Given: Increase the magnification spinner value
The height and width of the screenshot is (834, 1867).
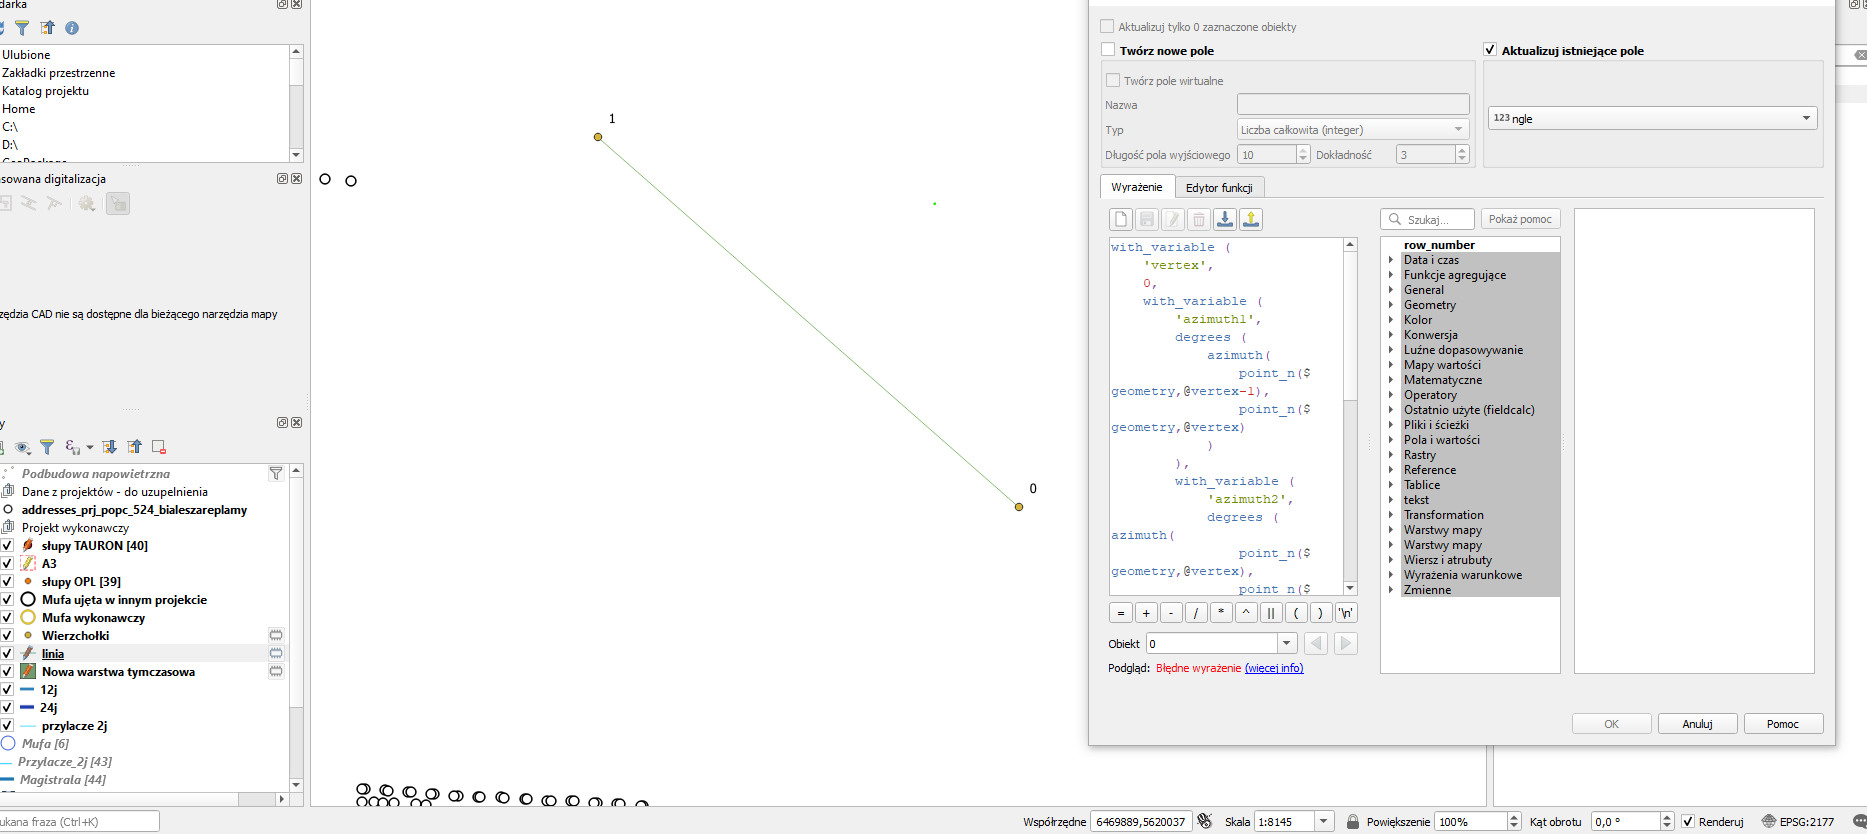Looking at the screenshot, I should click(x=1514, y=817).
